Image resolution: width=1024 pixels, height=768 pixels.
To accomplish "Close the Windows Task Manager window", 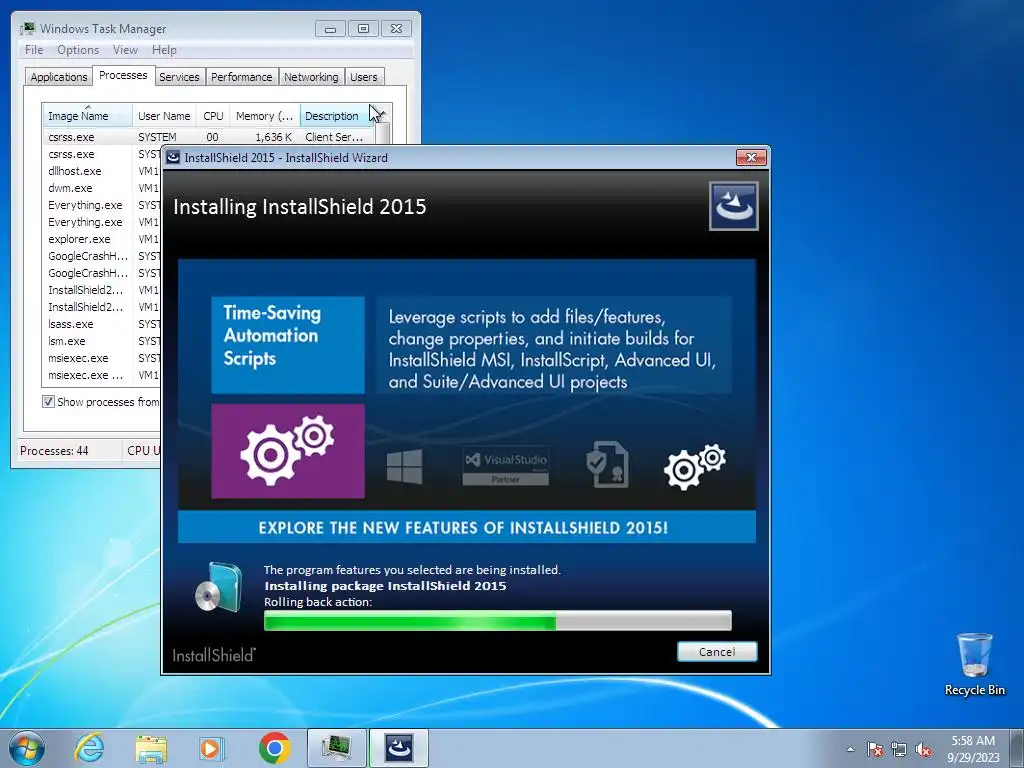I will coord(396,28).
